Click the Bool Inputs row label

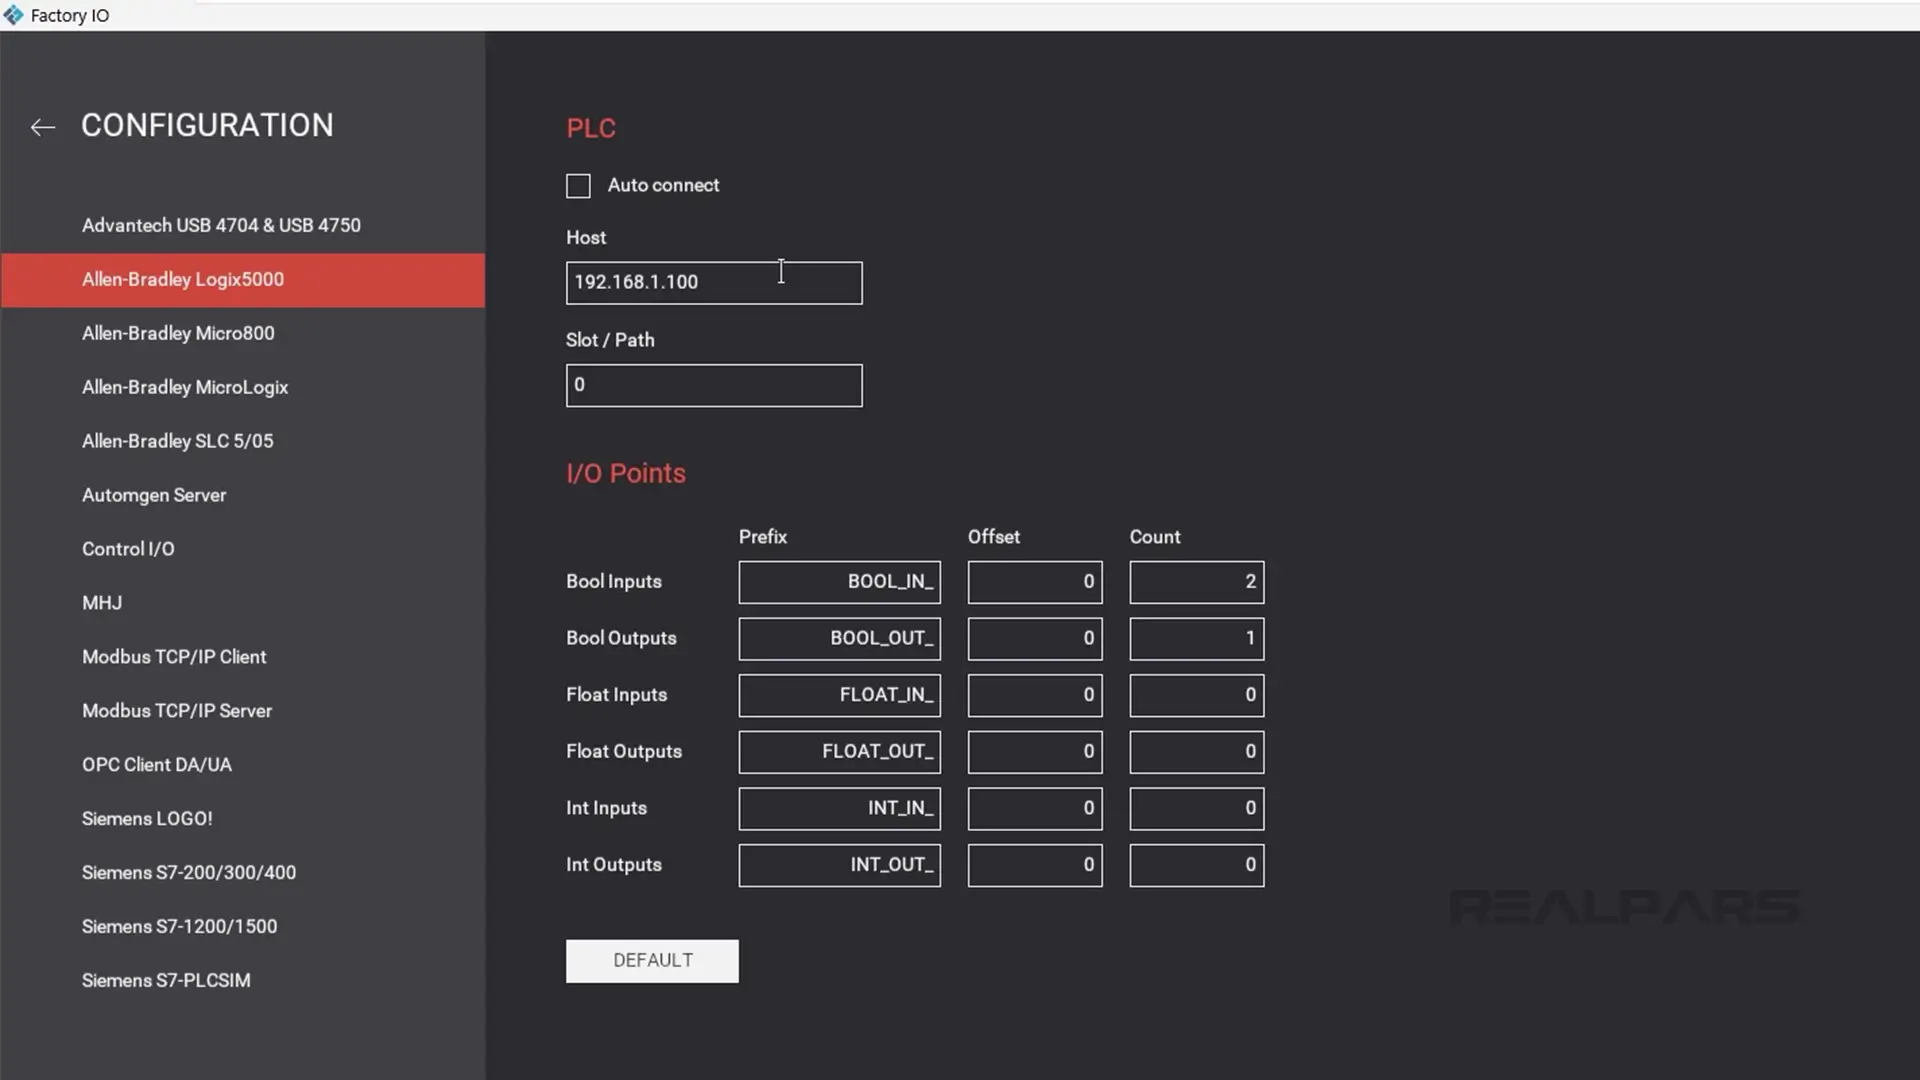[x=614, y=582]
